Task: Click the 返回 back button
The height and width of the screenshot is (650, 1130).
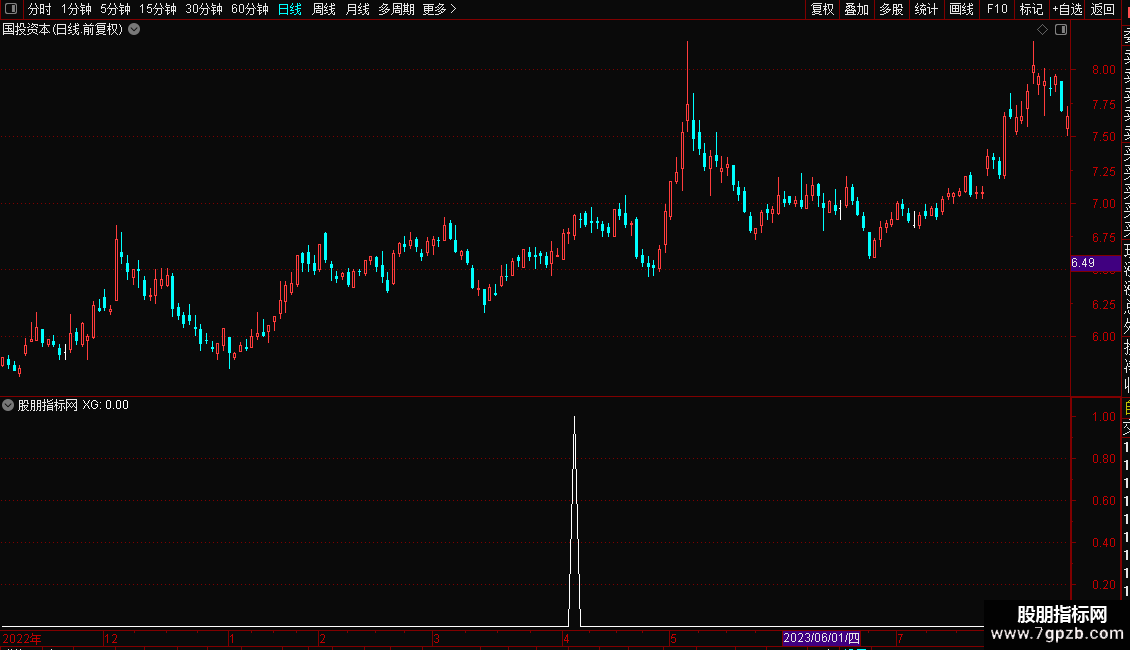Action: [x=1103, y=9]
